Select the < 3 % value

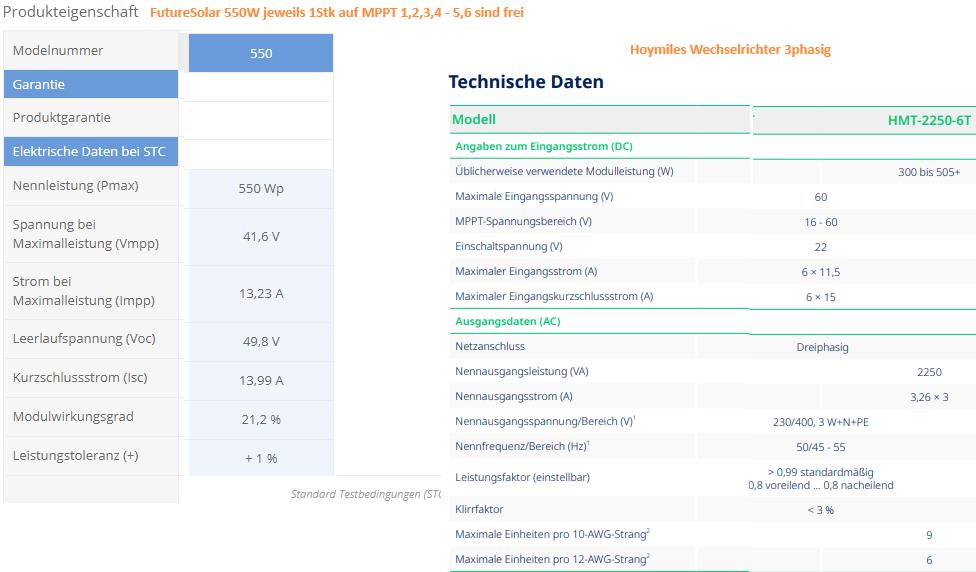[x=820, y=510]
